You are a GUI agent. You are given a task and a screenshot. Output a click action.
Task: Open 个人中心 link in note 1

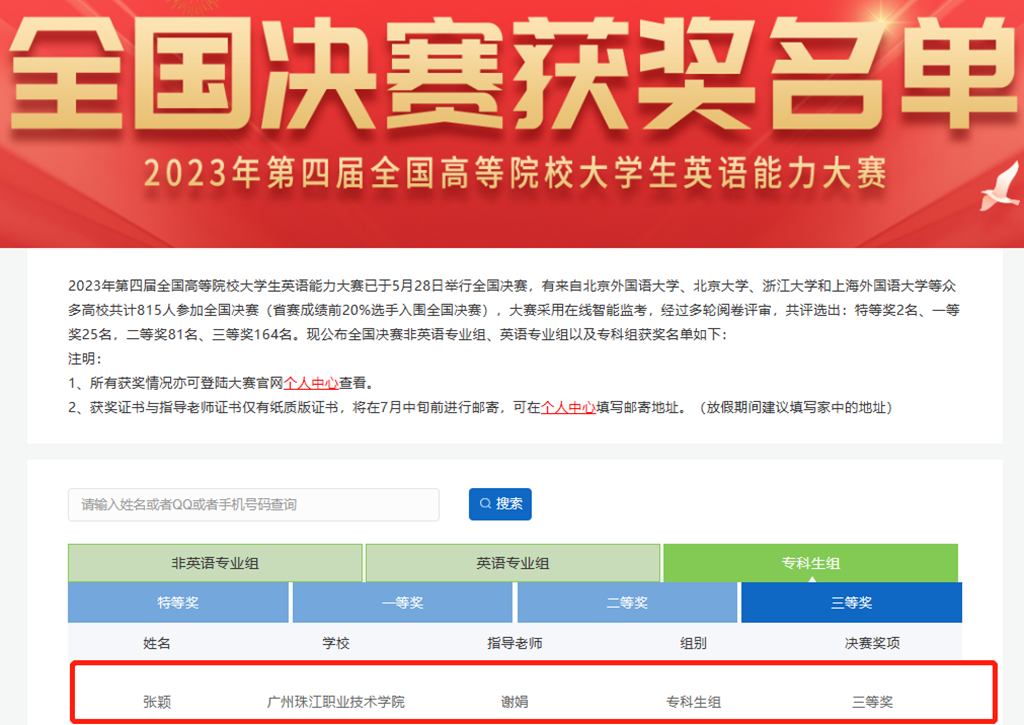311,383
